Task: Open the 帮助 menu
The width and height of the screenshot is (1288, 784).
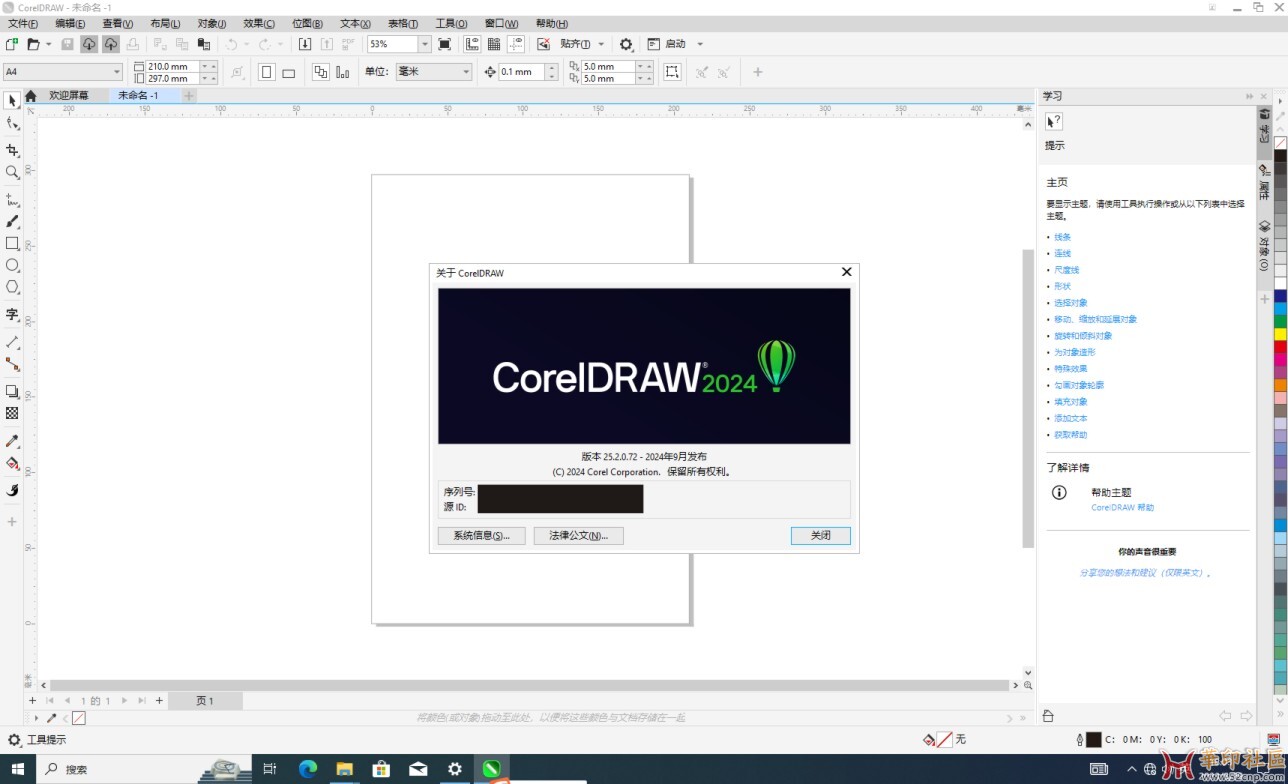Action: pos(552,24)
